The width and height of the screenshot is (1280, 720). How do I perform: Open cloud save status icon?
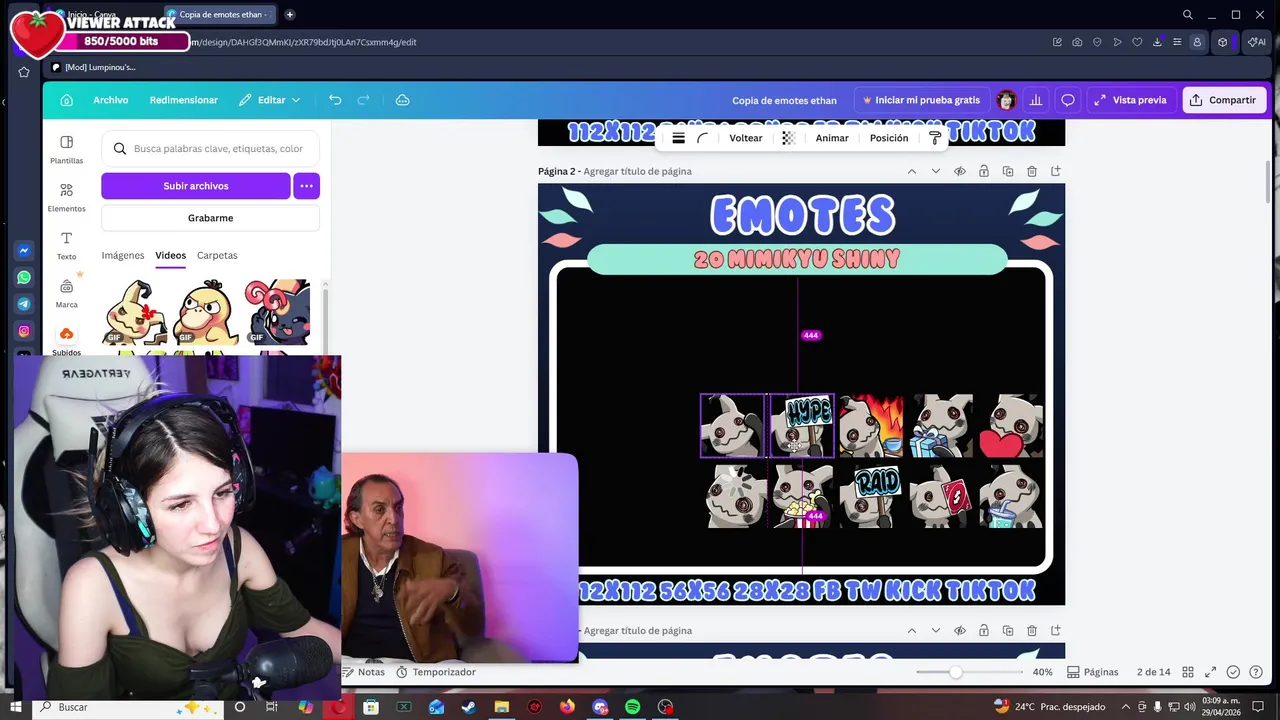[x=402, y=100]
